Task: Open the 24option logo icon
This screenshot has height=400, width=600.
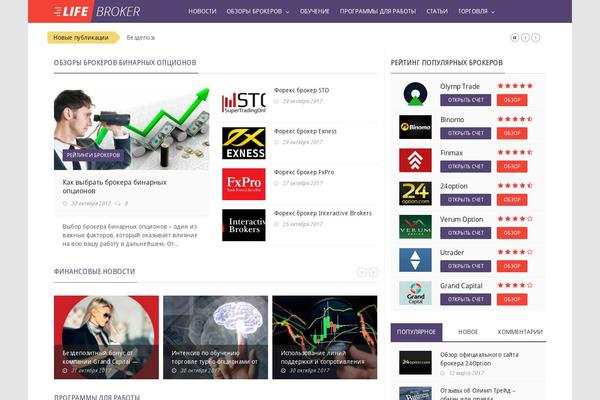Action: point(415,194)
